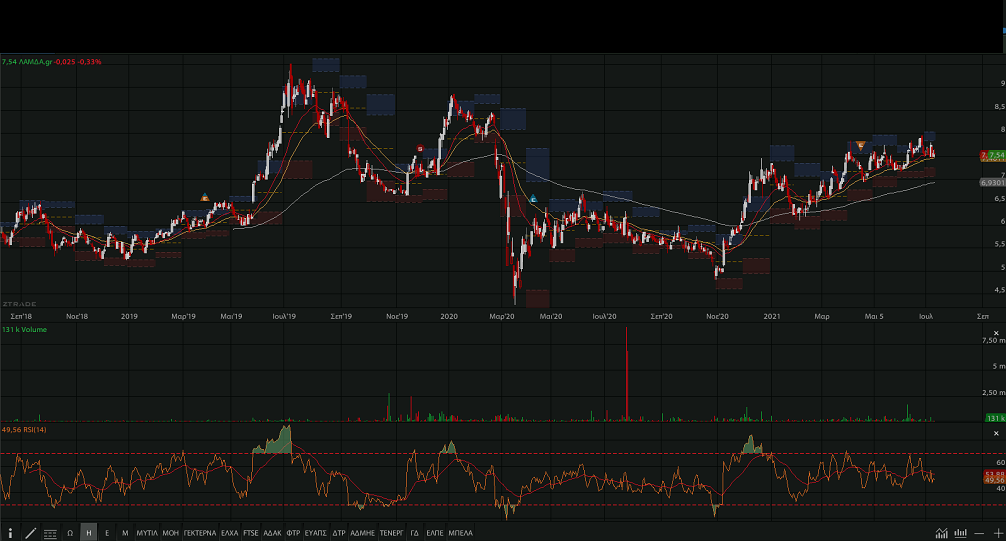This screenshot has height=541, width=1006.
Task: Close the Volume panel
Action: 996,332
